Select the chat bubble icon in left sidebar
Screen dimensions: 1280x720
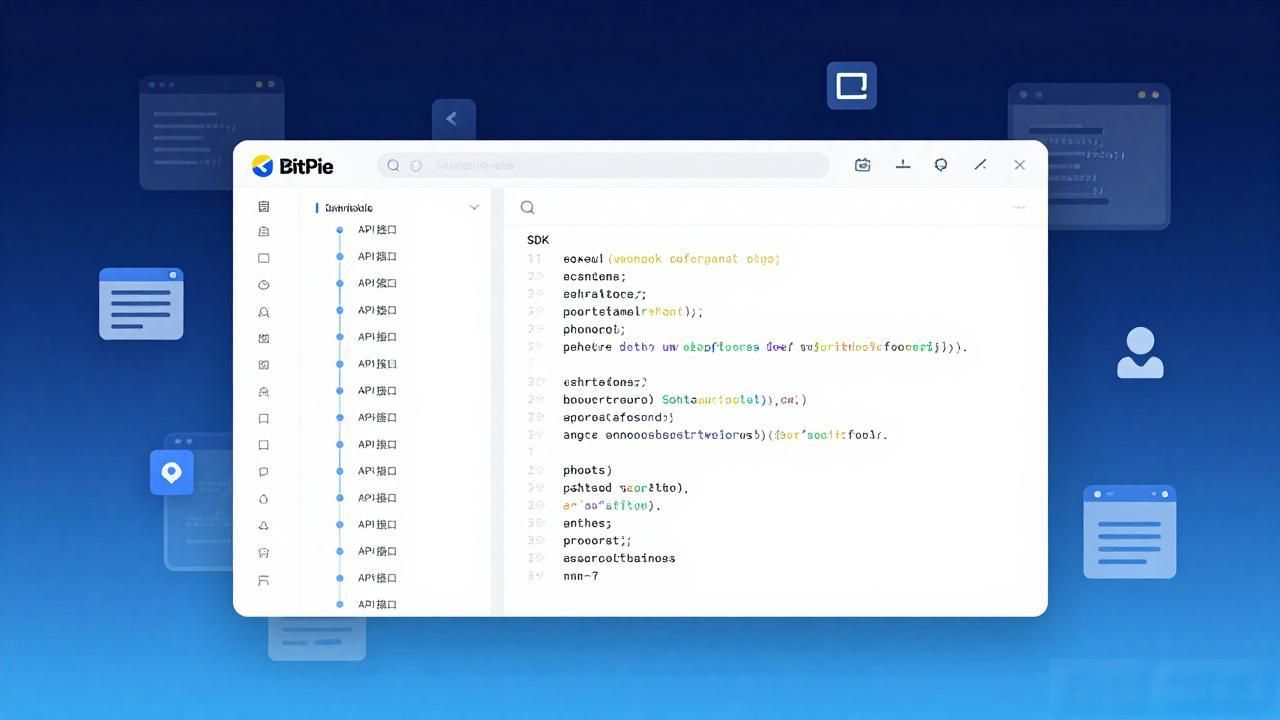coord(264,472)
